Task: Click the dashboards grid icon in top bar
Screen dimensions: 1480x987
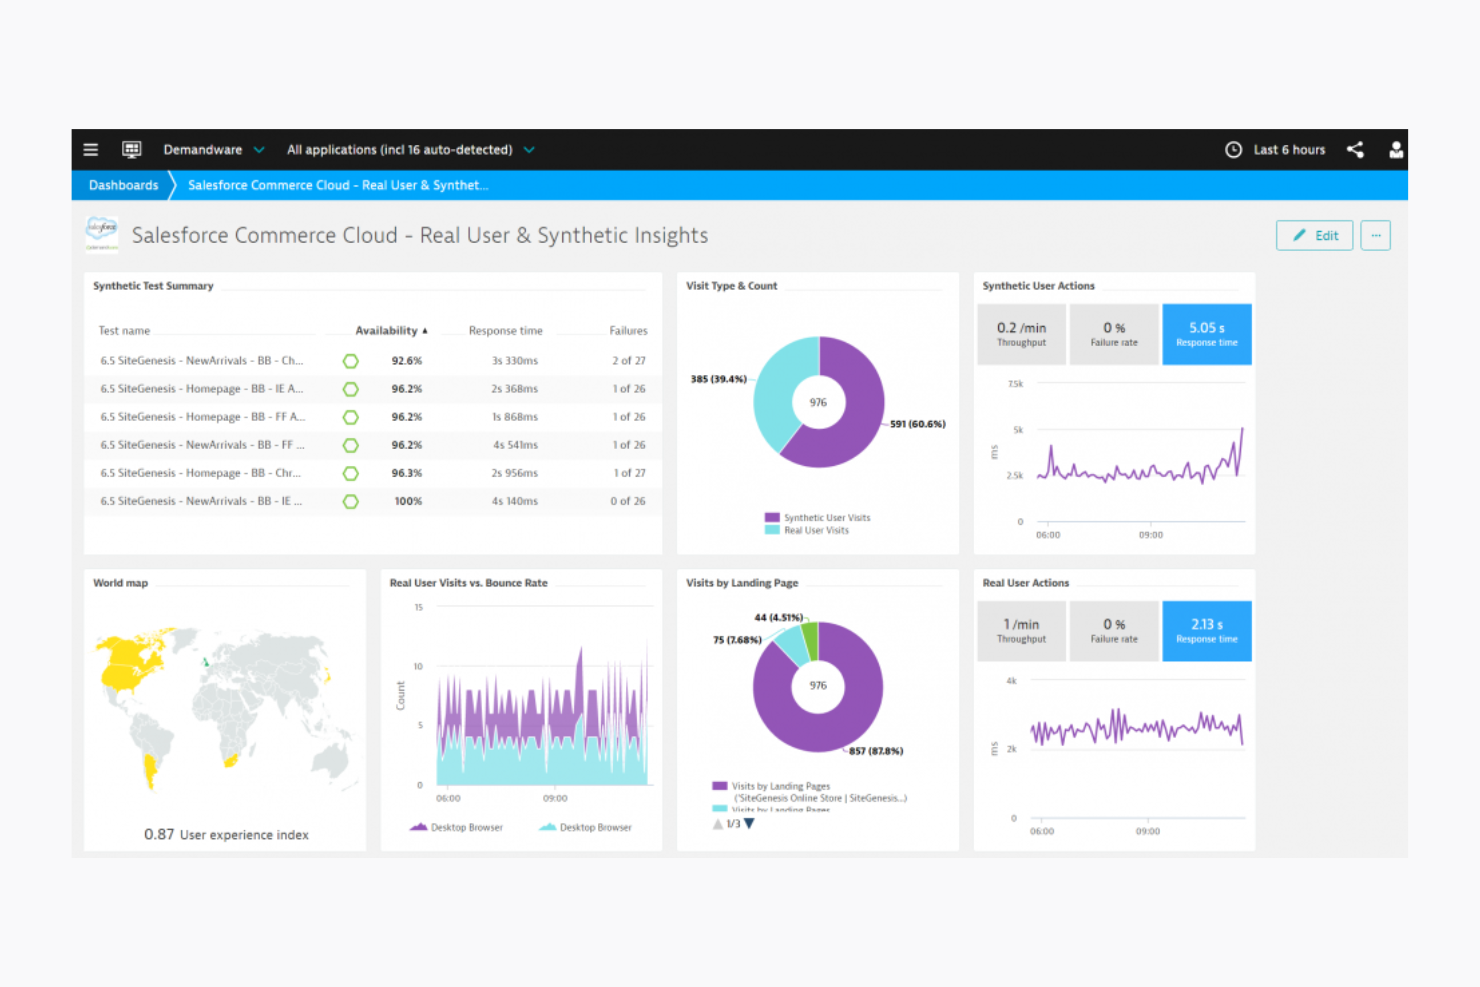Action: pyautogui.click(x=131, y=149)
